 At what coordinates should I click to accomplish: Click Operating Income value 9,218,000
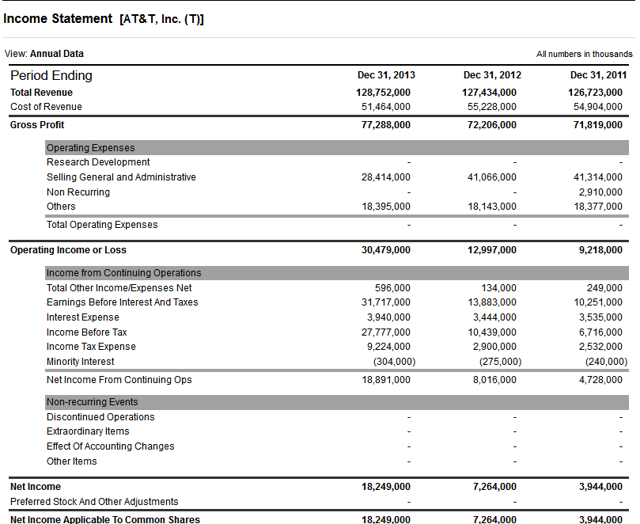(600, 250)
